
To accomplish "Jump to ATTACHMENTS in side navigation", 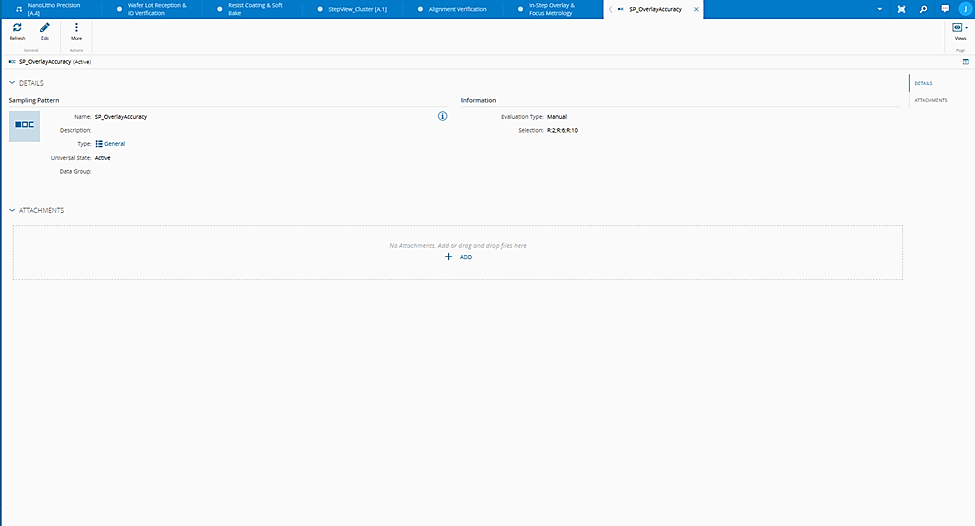I will [931, 100].
